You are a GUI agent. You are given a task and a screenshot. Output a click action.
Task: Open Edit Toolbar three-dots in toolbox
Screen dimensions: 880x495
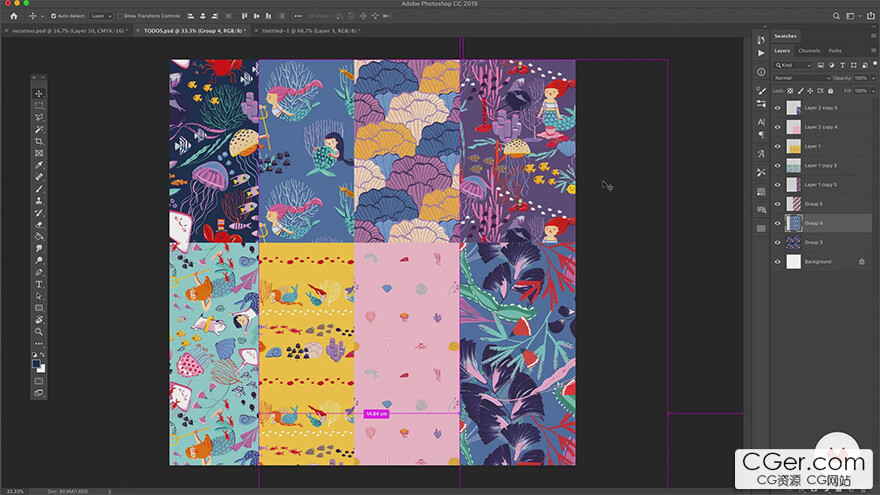[39, 343]
